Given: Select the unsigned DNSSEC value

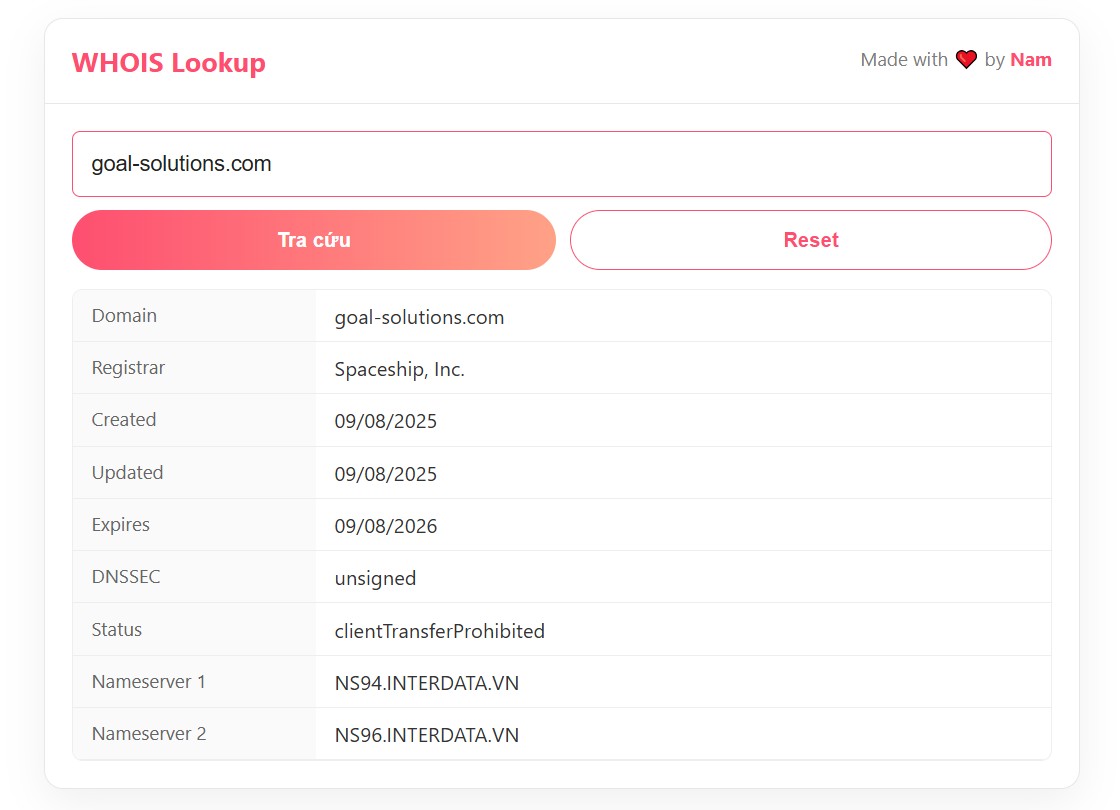Looking at the screenshot, I should pos(375,578).
